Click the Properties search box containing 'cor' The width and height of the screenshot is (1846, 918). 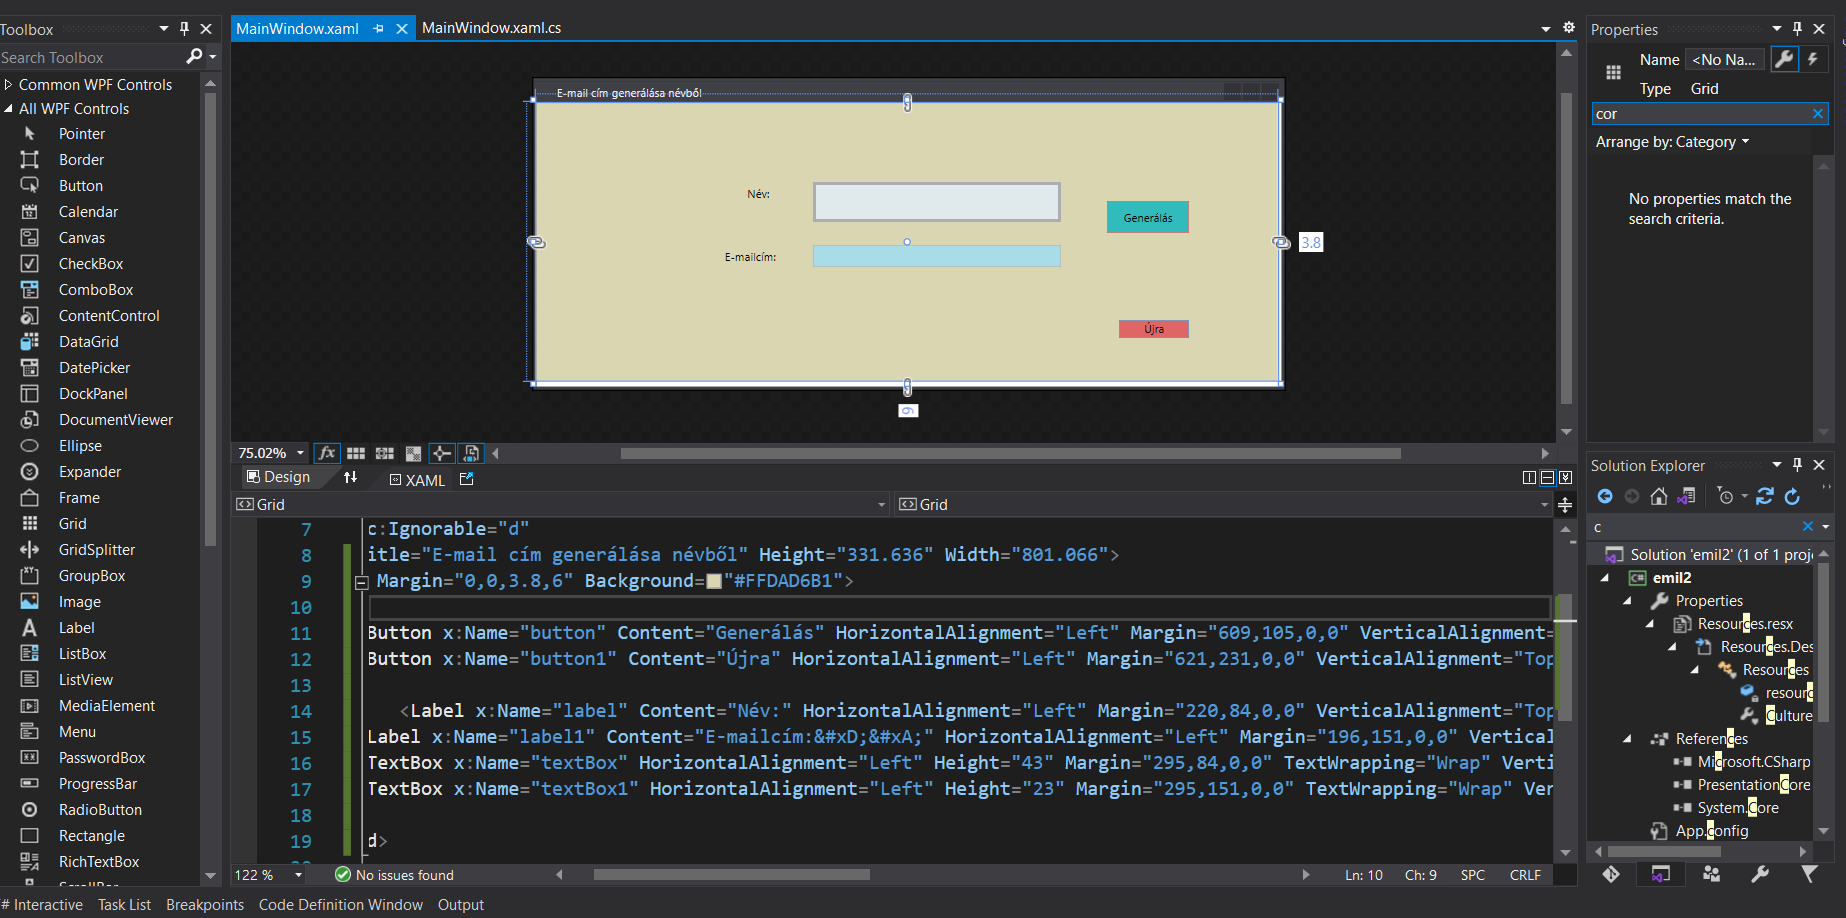click(x=1700, y=114)
